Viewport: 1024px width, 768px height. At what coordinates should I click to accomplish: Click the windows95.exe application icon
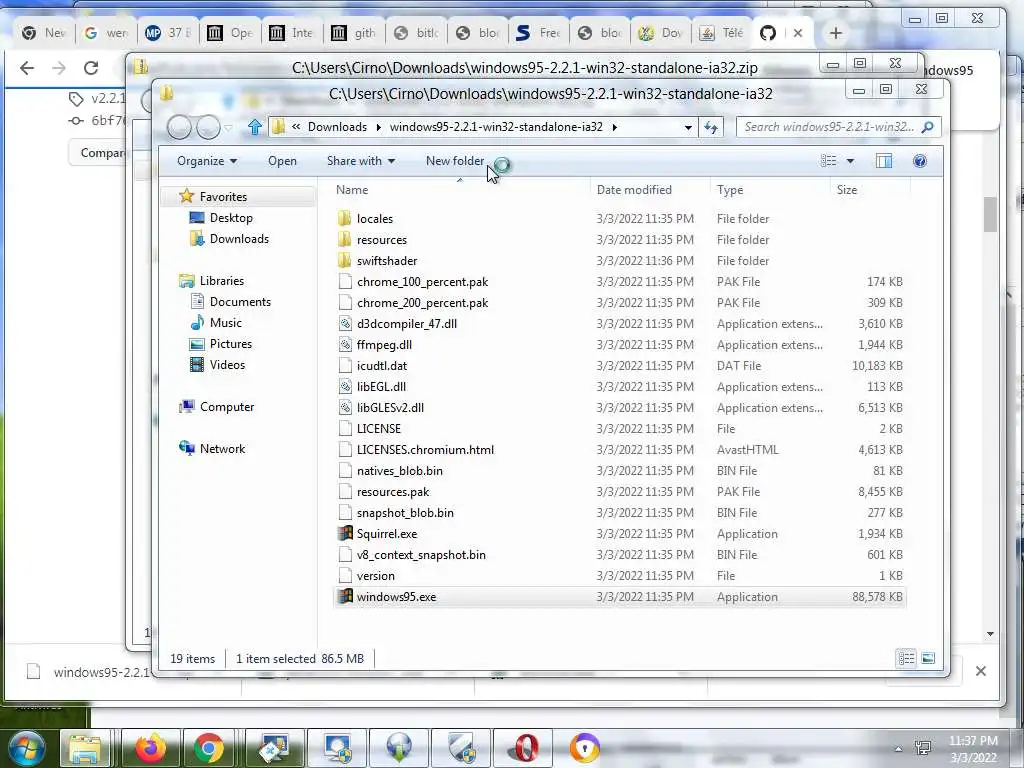click(x=345, y=596)
